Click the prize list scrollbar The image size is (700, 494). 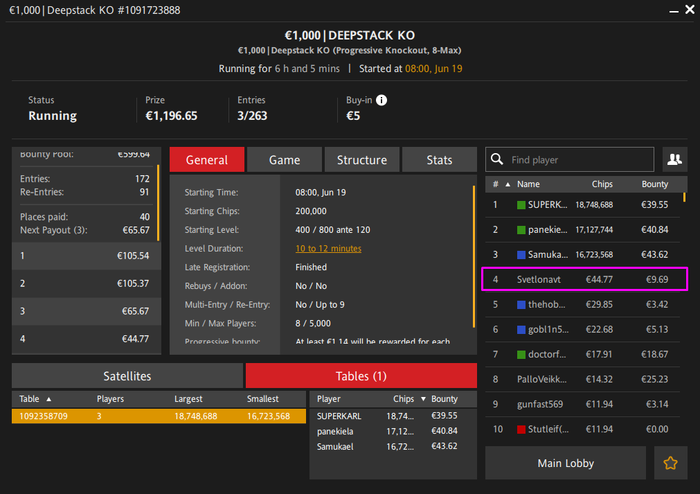[158, 203]
